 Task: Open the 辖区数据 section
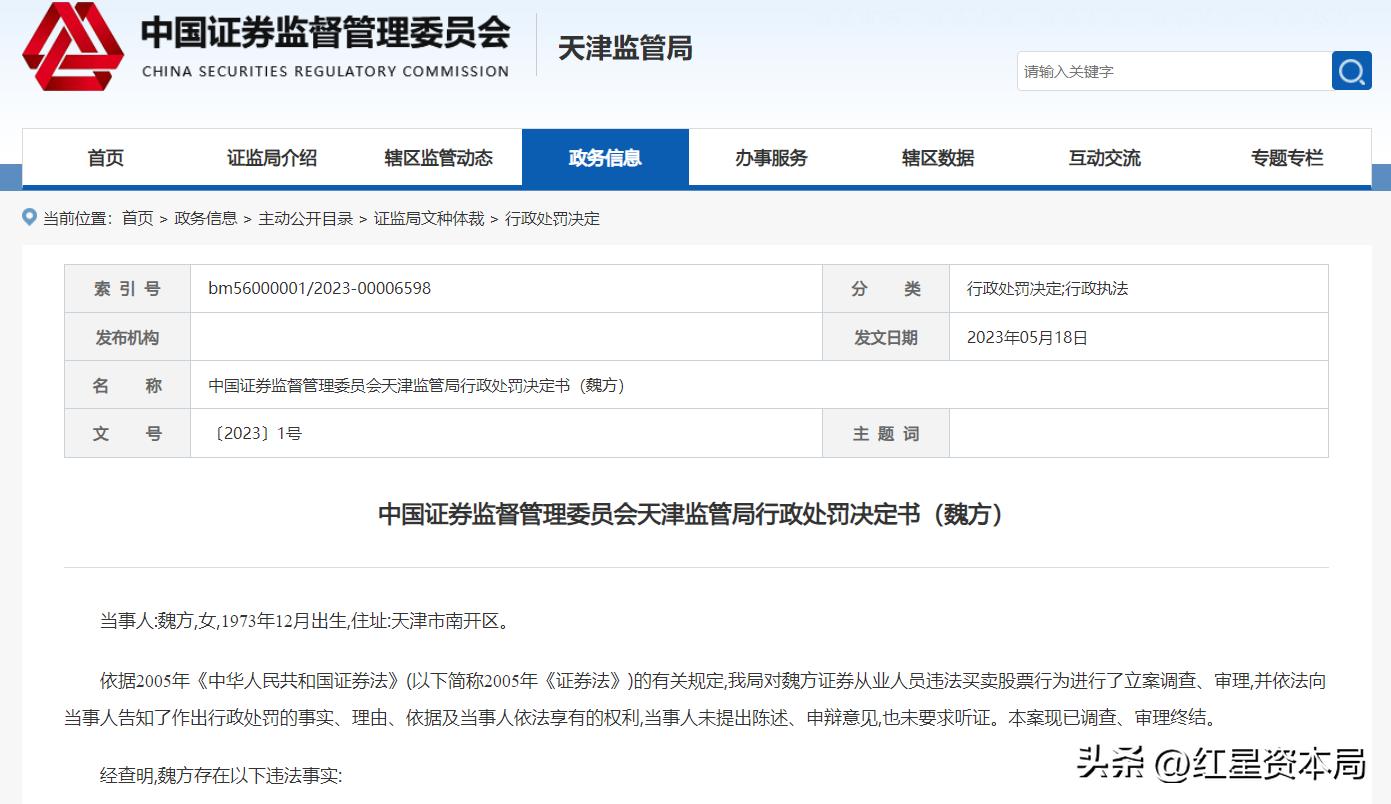(x=938, y=157)
